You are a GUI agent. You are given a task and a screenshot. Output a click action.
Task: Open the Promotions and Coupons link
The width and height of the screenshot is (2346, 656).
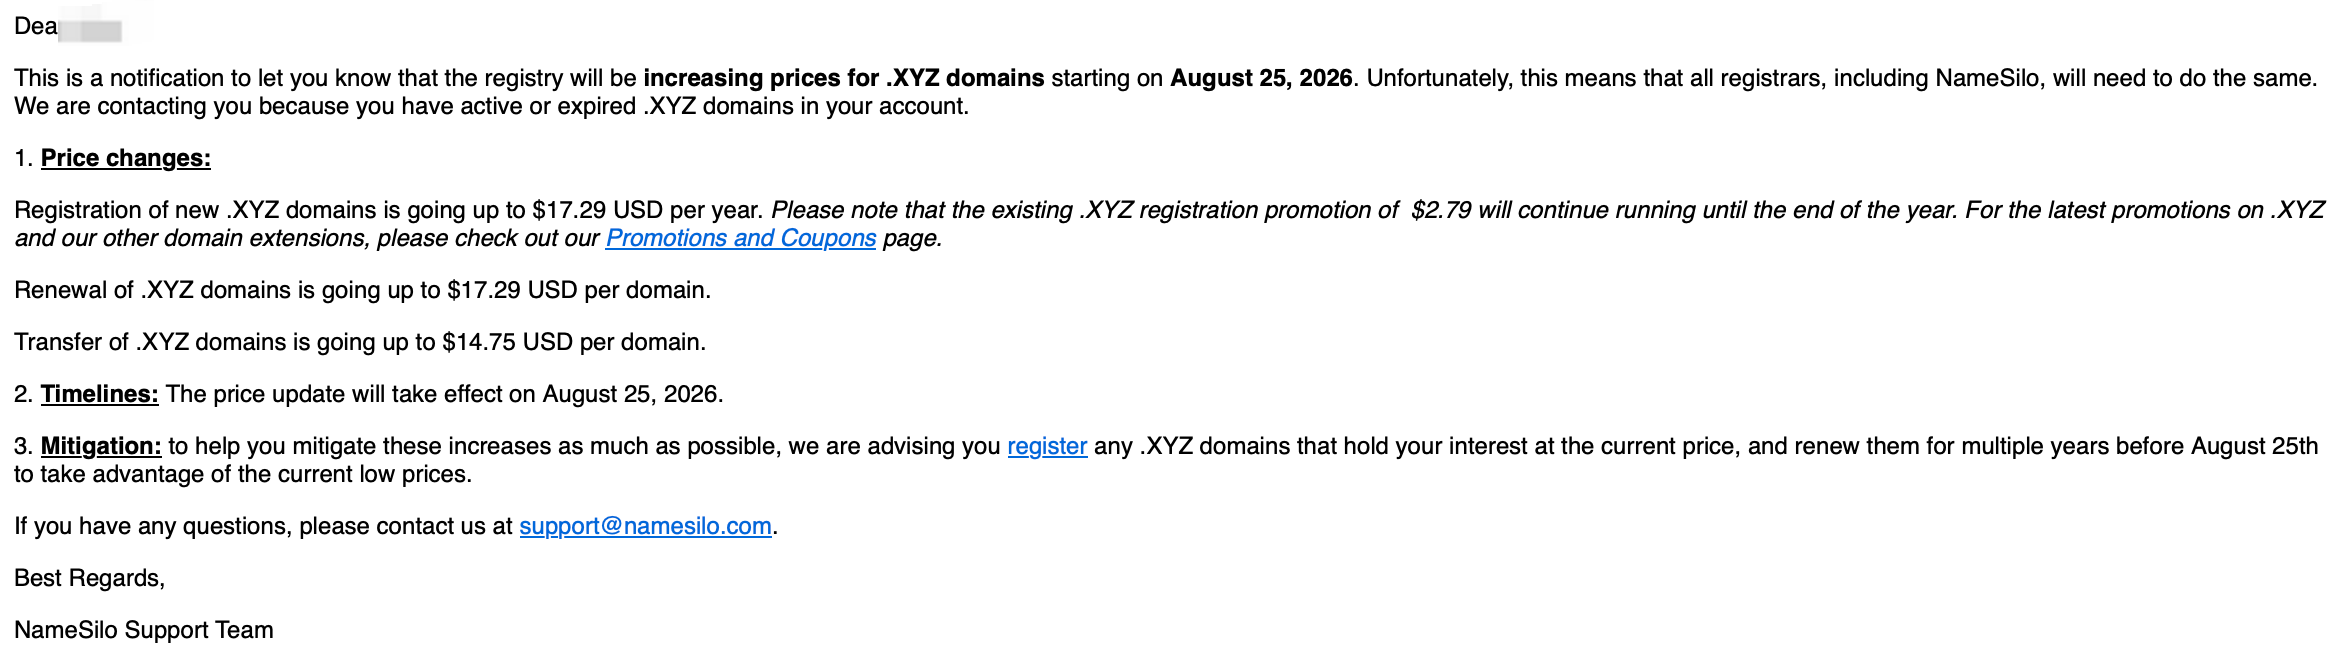tap(741, 238)
